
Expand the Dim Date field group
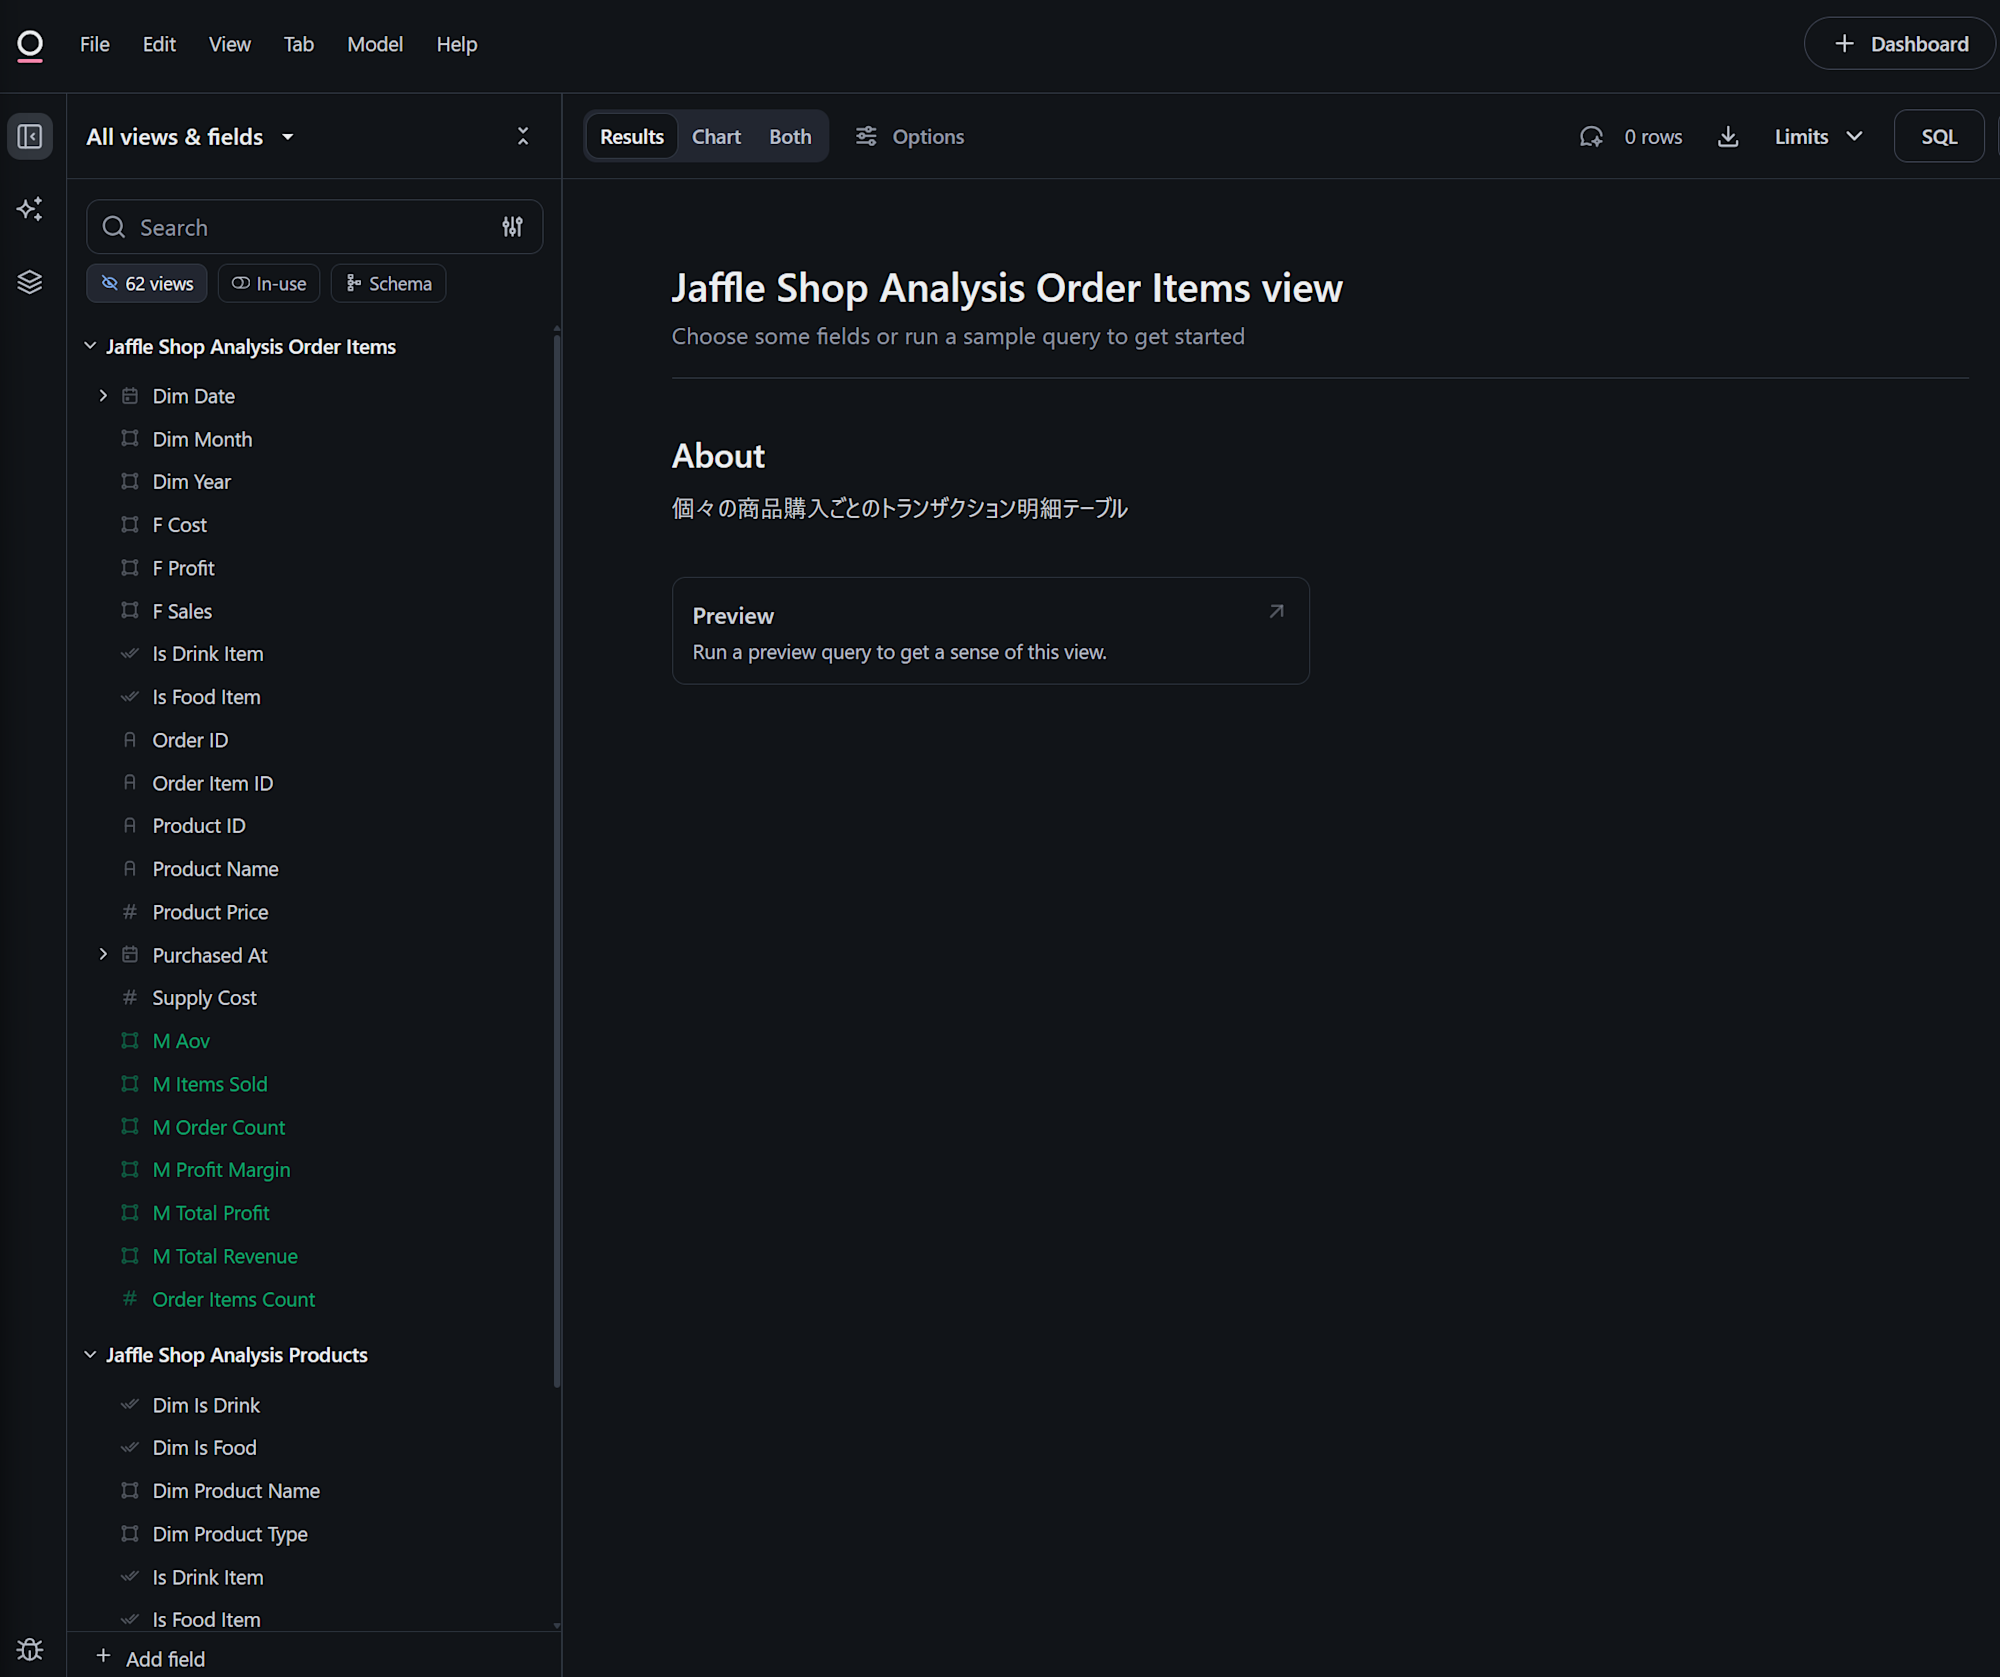click(x=103, y=396)
